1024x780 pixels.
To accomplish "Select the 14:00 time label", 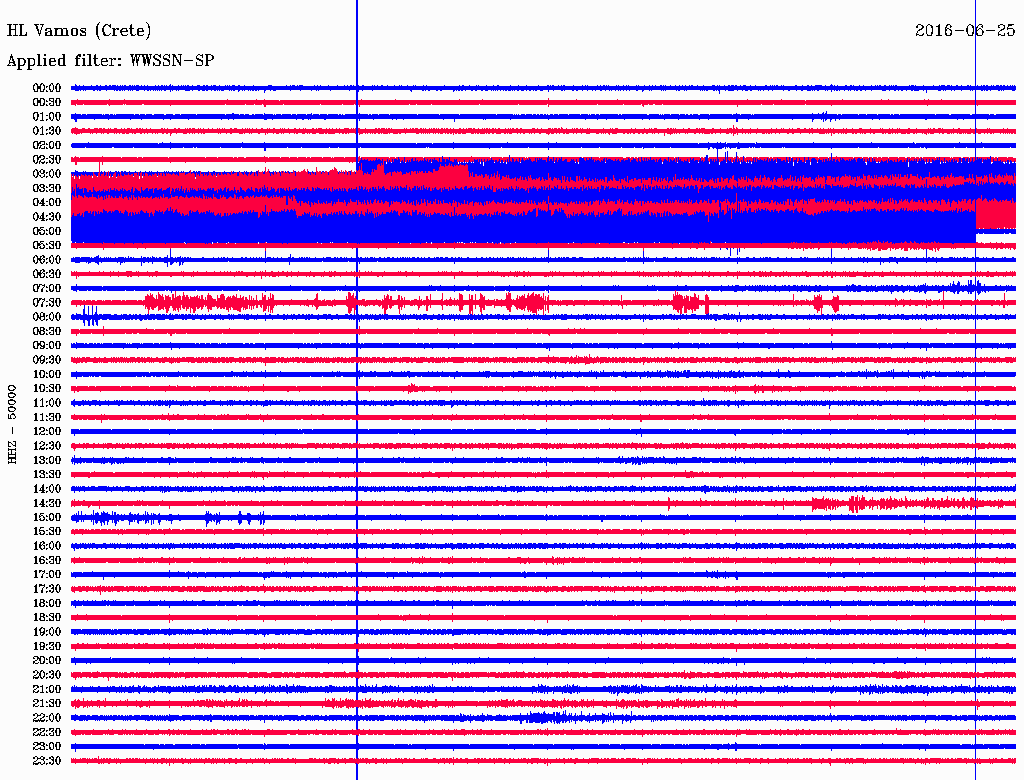I will tap(47, 489).
